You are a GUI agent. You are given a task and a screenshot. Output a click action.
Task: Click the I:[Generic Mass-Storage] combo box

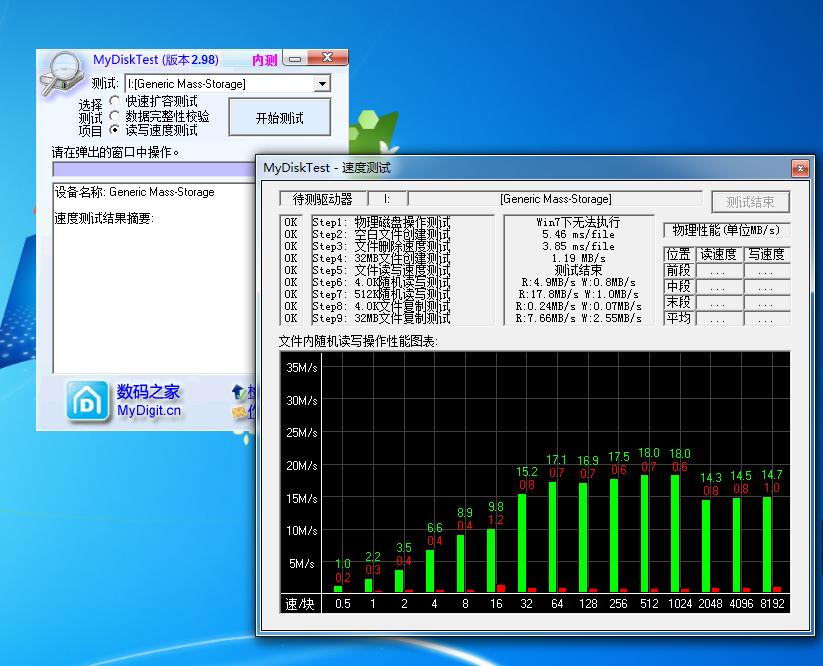pos(218,85)
